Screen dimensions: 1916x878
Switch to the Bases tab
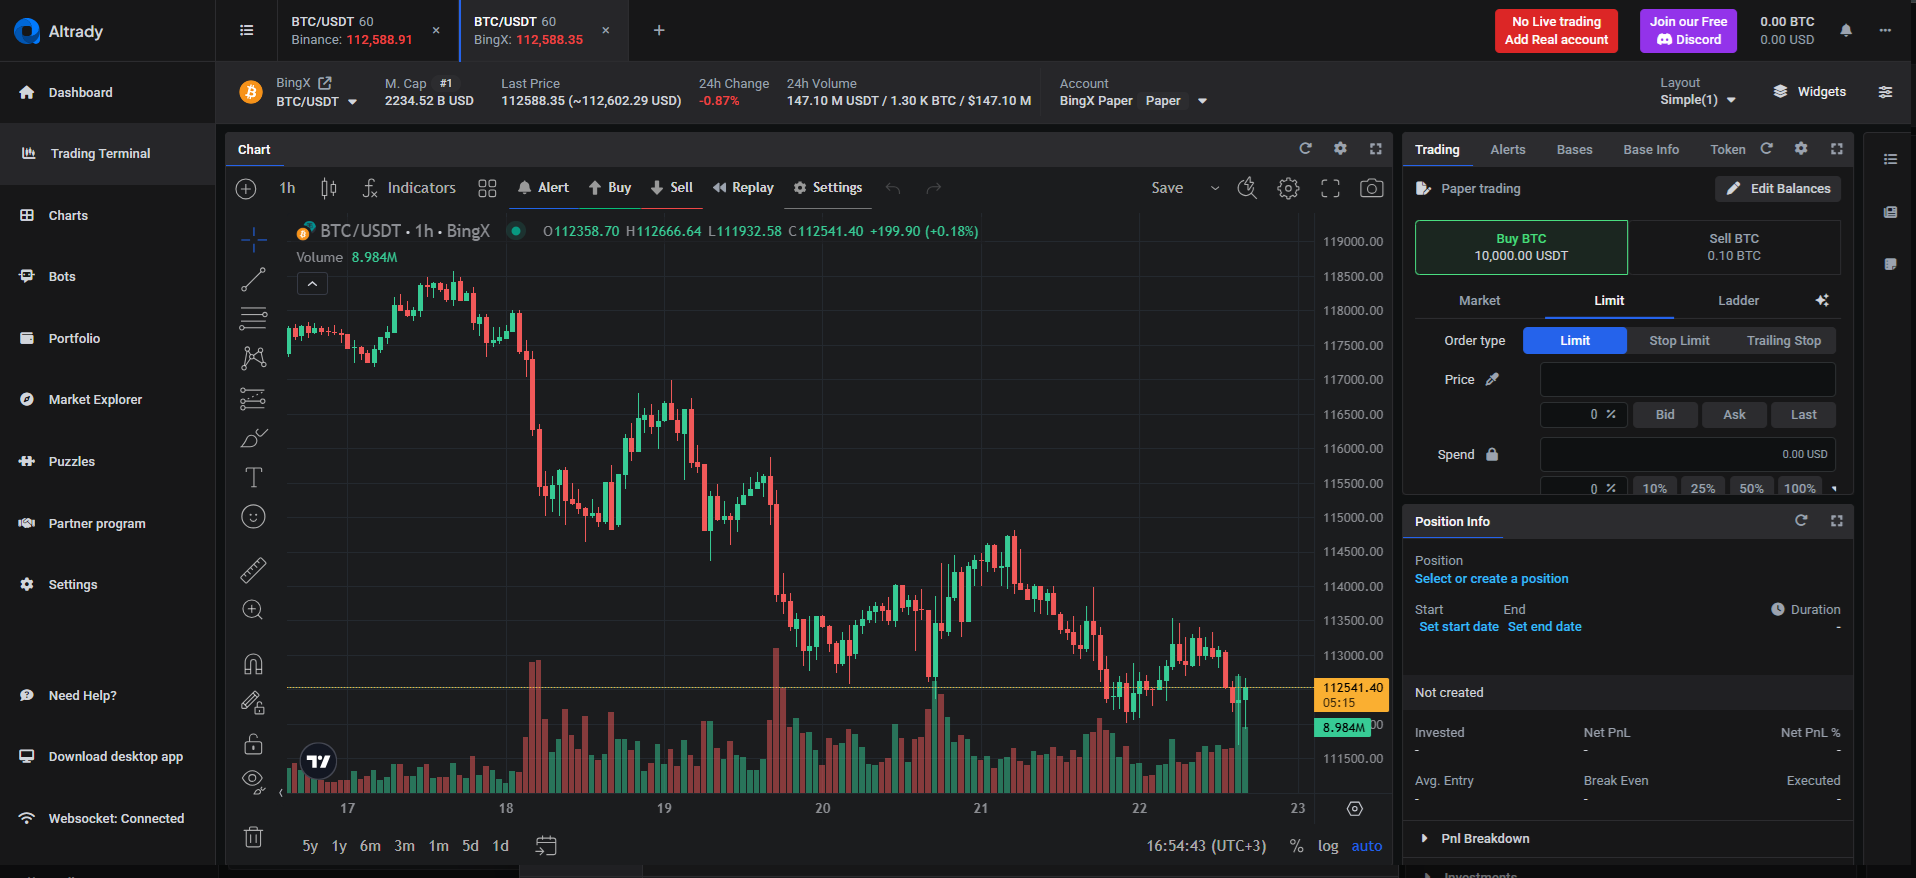(x=1574, y=150)
